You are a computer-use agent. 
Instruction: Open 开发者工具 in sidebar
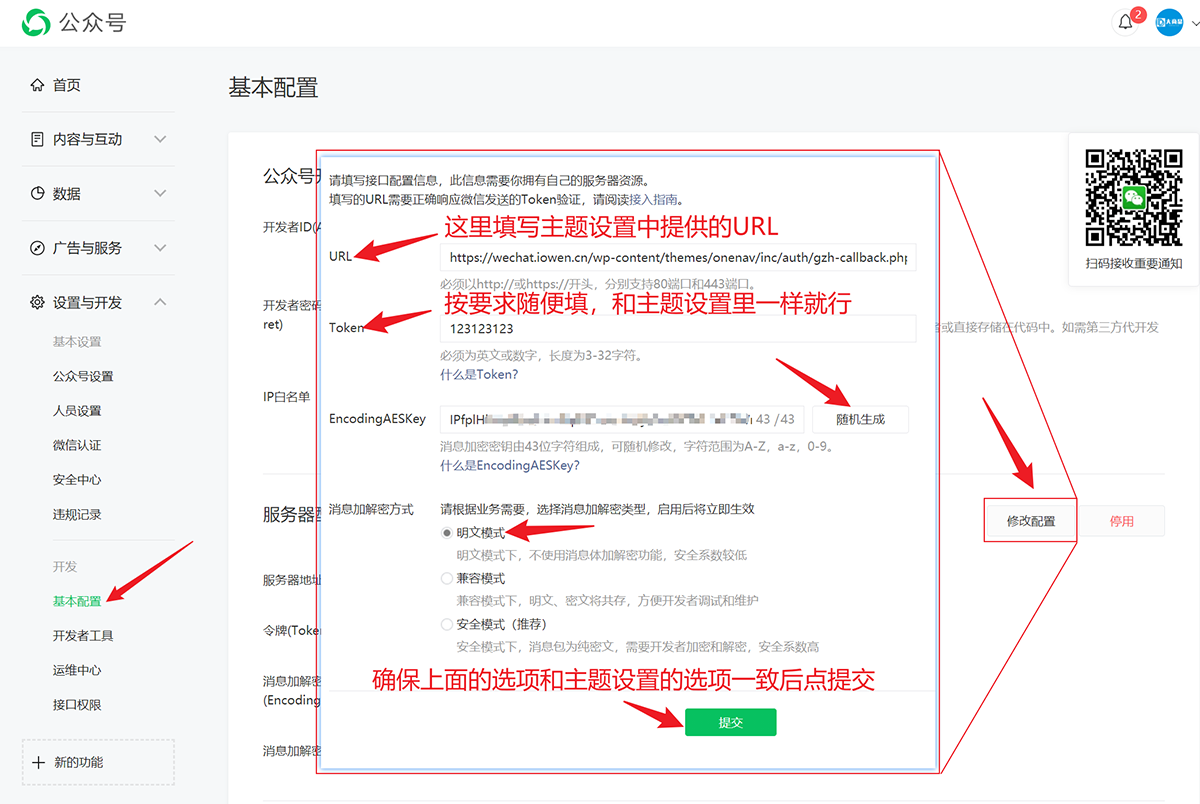83,636
